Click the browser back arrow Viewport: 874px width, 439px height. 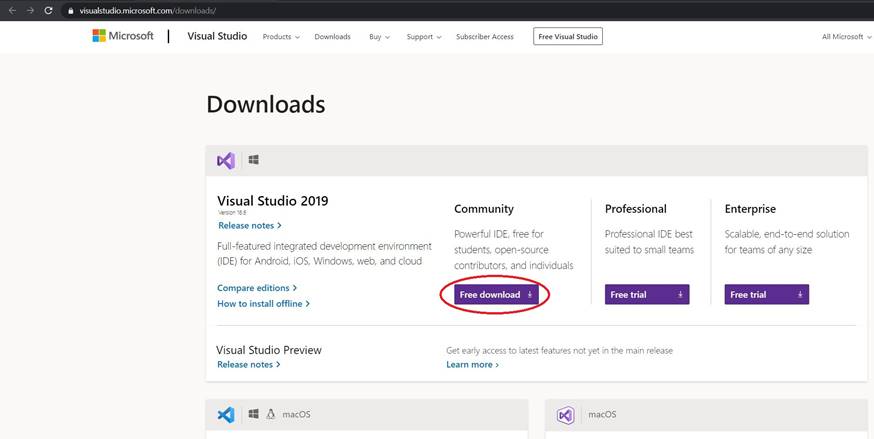[x=10, y=10]
